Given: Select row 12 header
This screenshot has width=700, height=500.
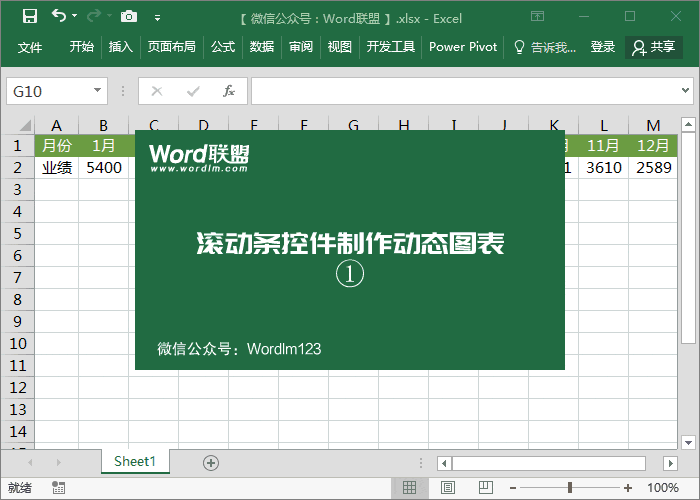Looking at the screenshot, I should [x=17, y=388].
